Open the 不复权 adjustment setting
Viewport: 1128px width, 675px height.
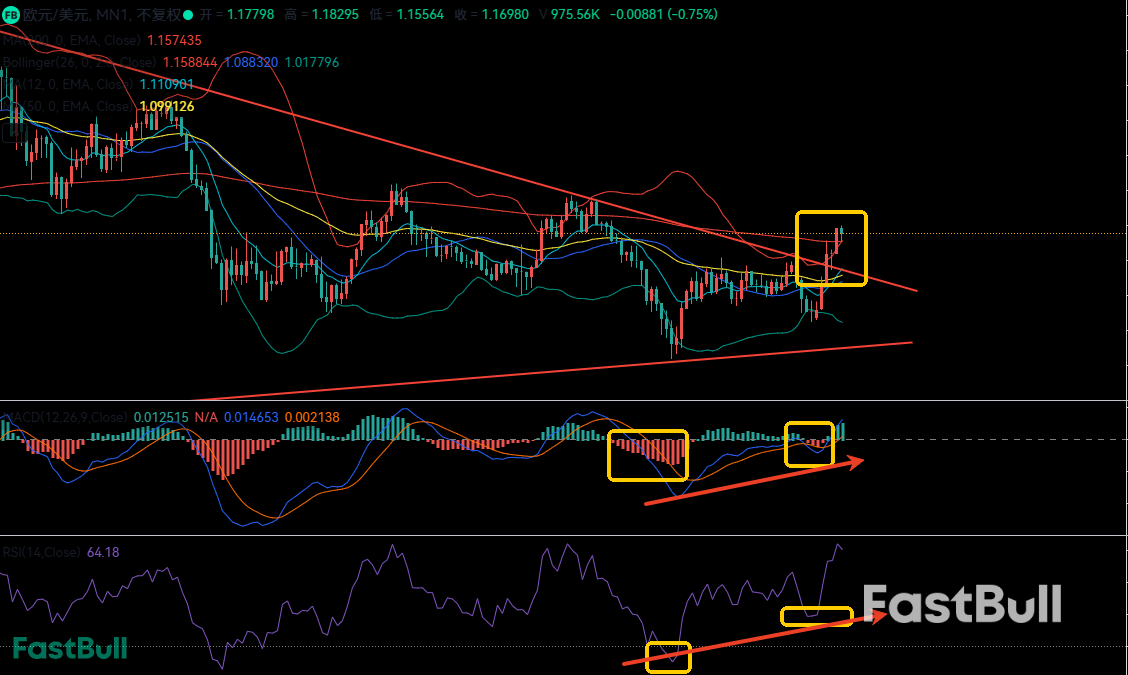(160, 15)
